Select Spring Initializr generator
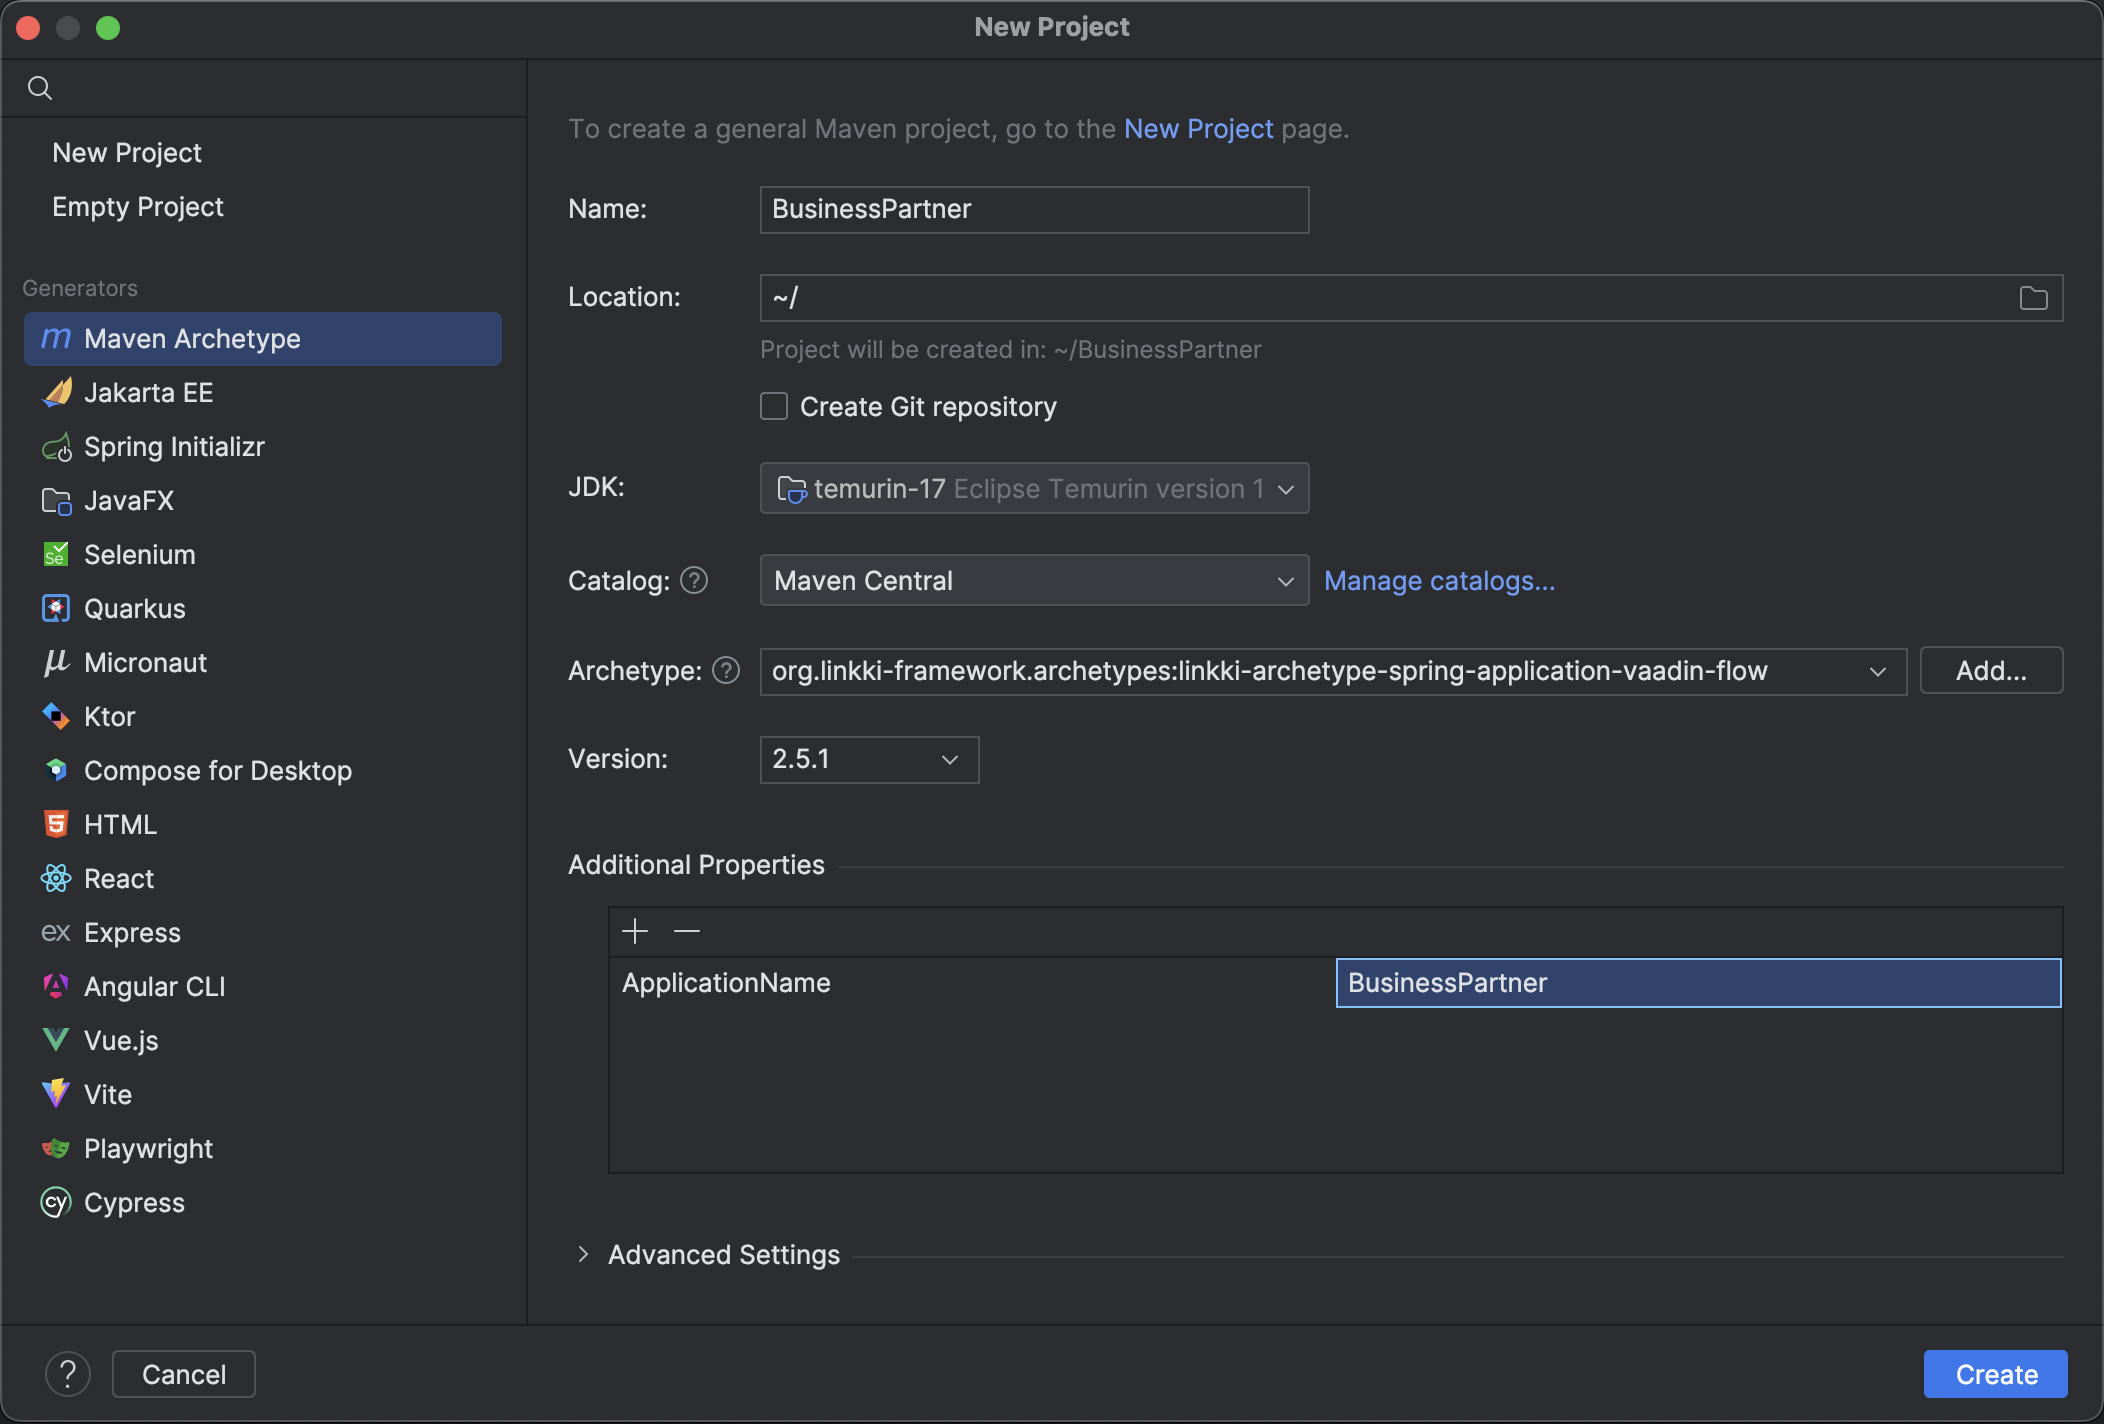The image size is (2104, 1424). tap(263, 447)
